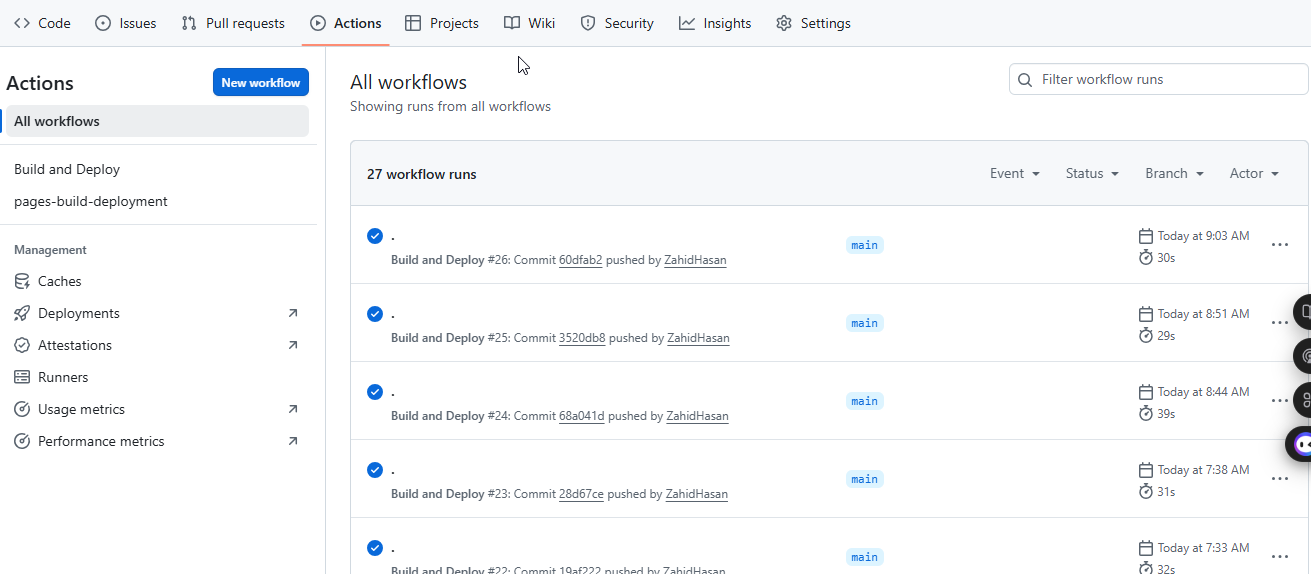This screenshot has width=1311, height=574.
Task: Click the Runners server icon
Action: click(22, 377)
